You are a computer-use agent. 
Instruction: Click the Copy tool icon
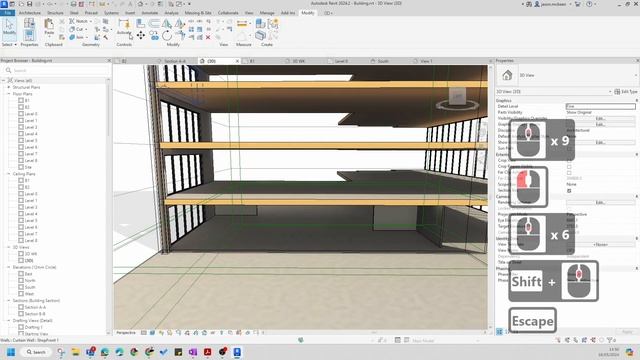pos(154,36)
